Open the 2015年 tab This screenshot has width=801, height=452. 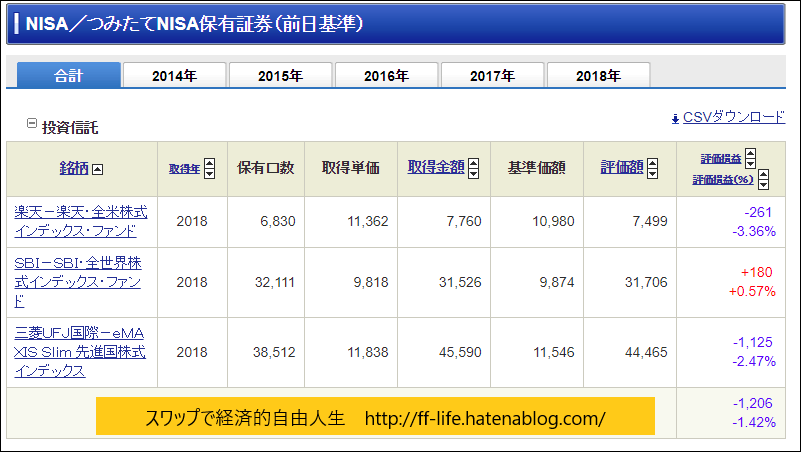[280, 76]
